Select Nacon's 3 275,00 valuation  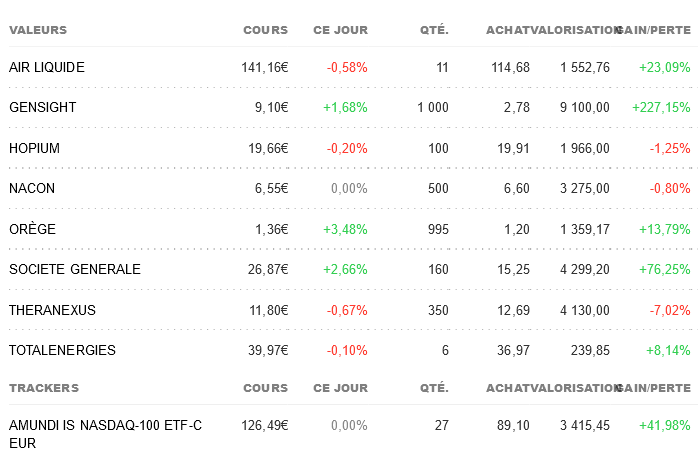pos(585,188)
